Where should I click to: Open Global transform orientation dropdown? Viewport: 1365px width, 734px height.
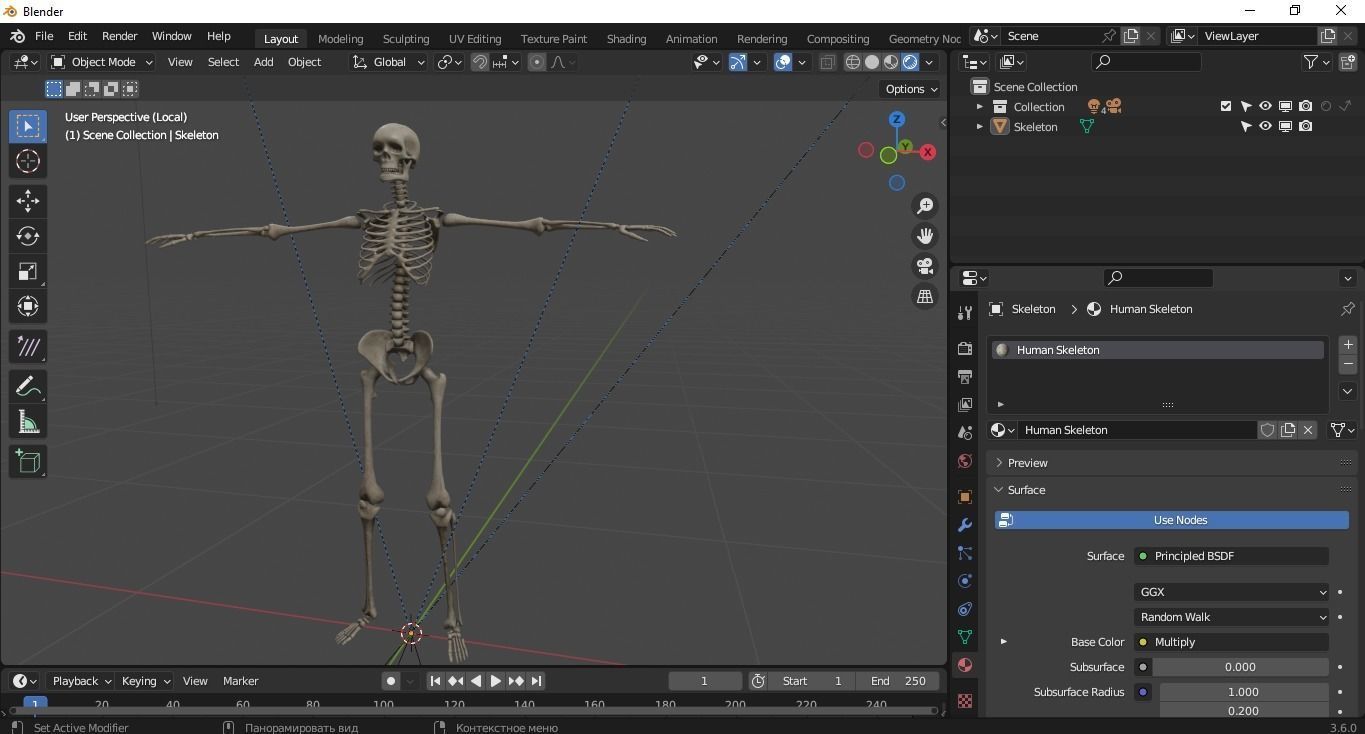click(x=389, y=62)
